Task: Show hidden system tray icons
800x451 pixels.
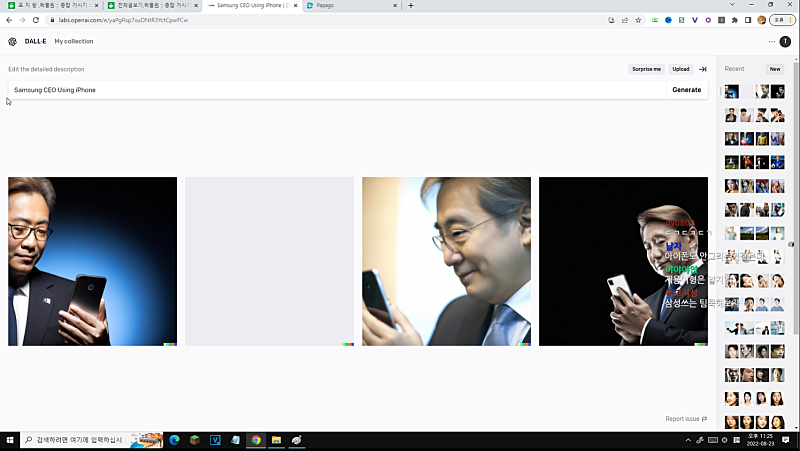Action: click(x=688, y=440)
